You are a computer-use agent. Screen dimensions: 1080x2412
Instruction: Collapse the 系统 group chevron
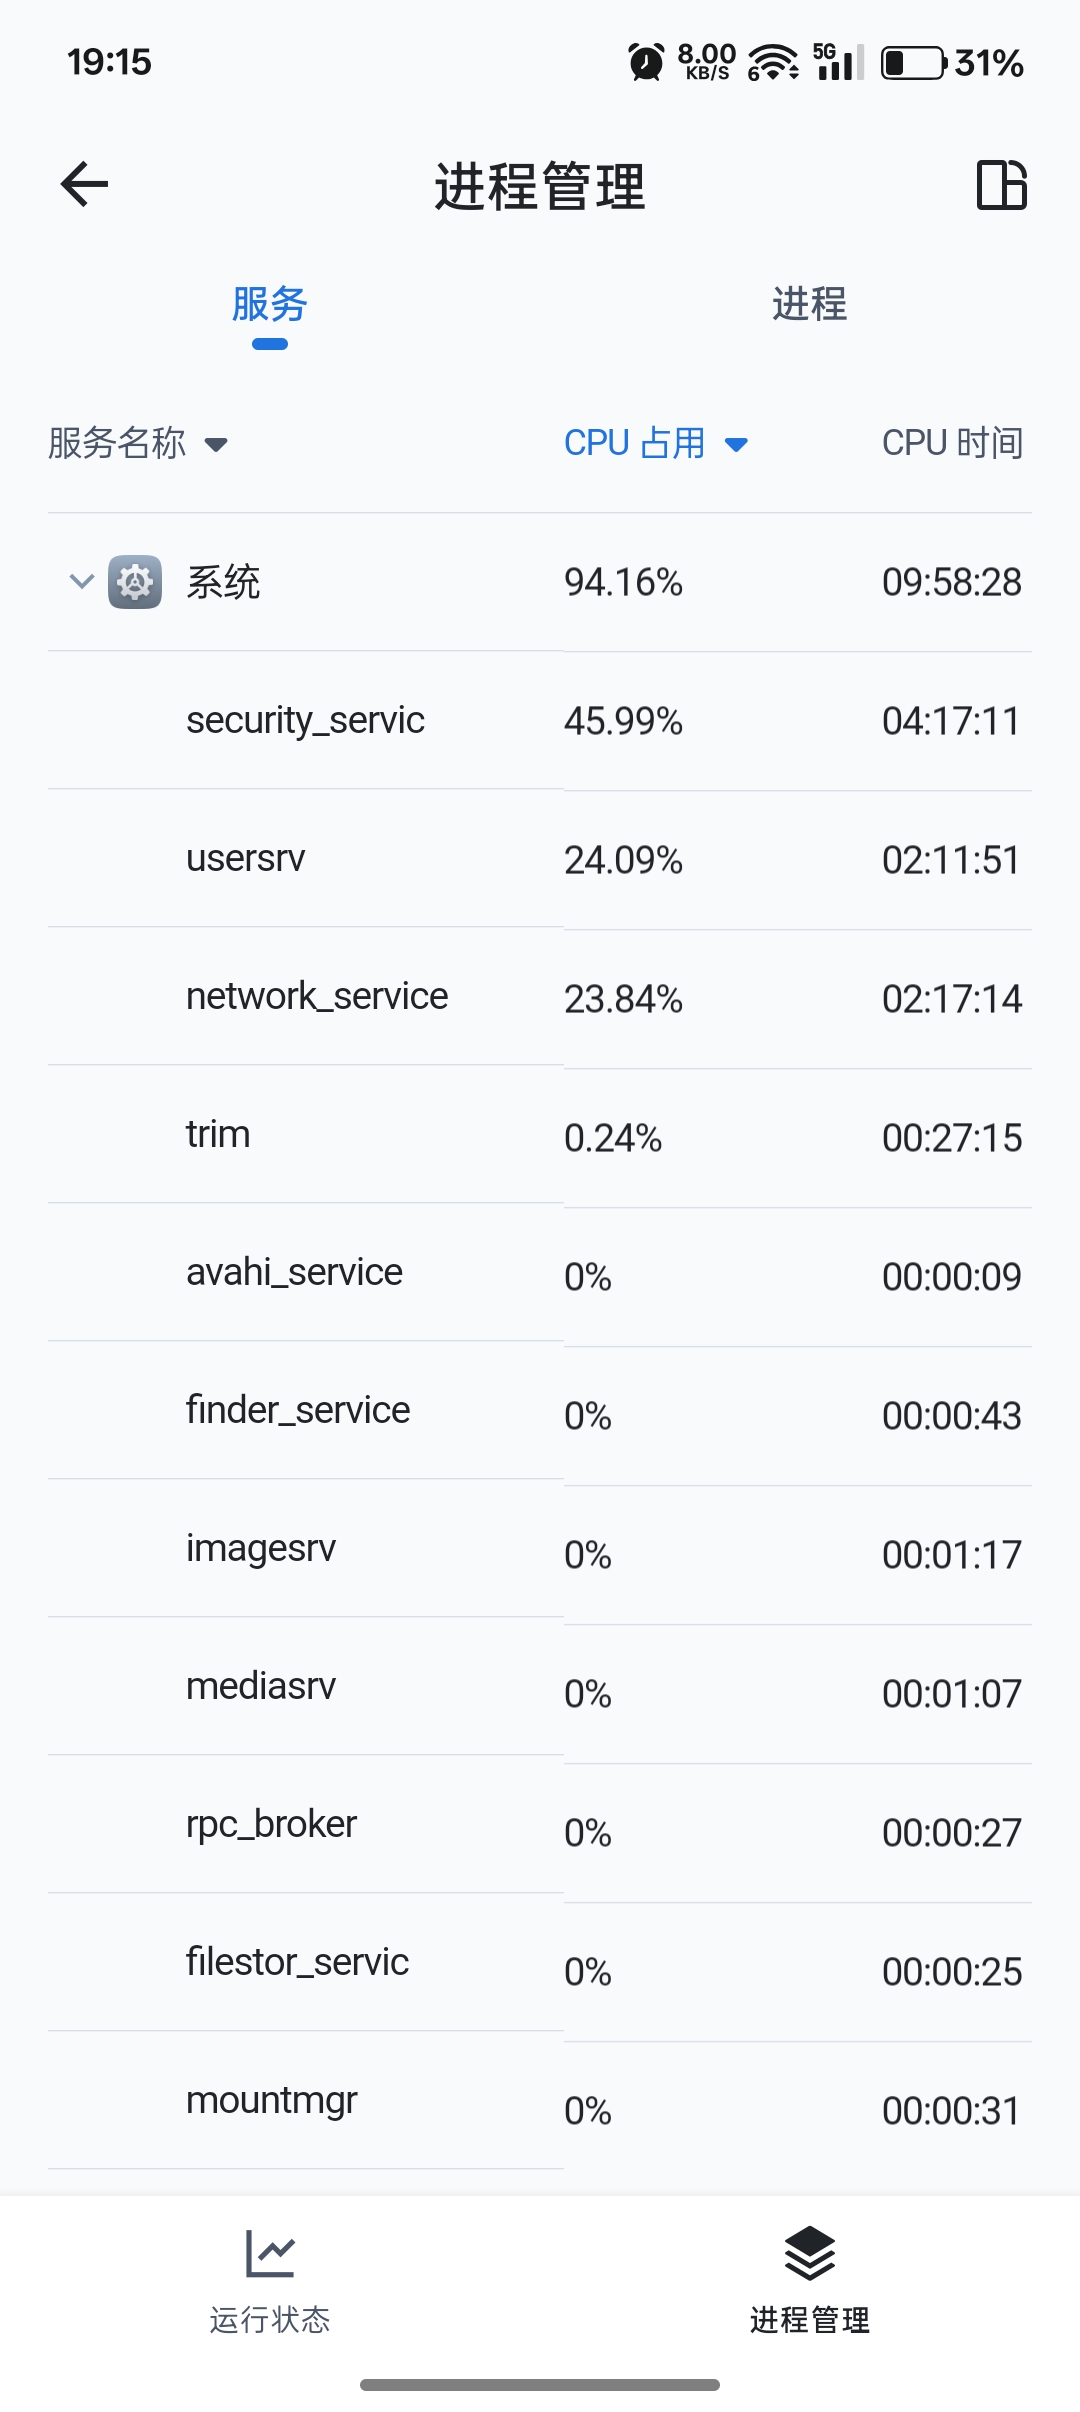click(x=81, y=581)
